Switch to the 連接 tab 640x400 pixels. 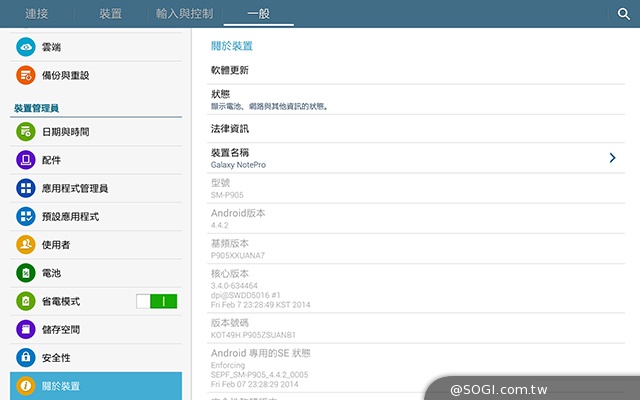point(38,14)
